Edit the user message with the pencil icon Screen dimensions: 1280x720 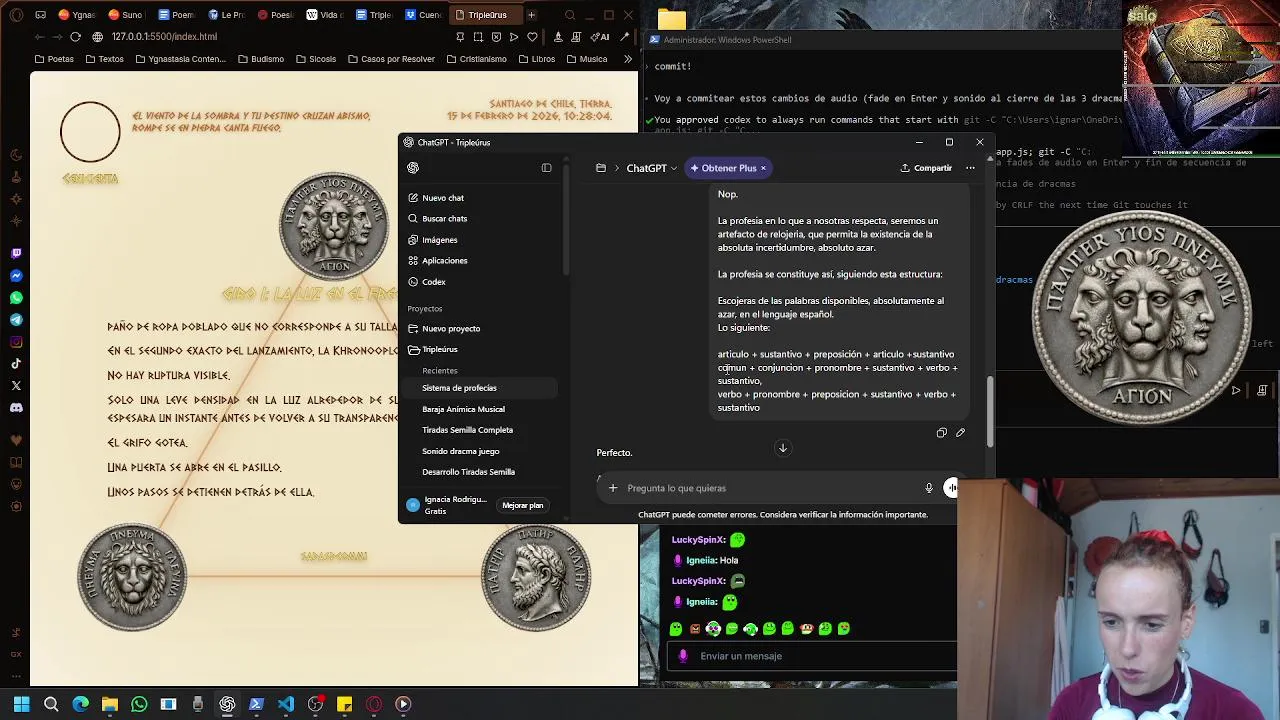960,433
